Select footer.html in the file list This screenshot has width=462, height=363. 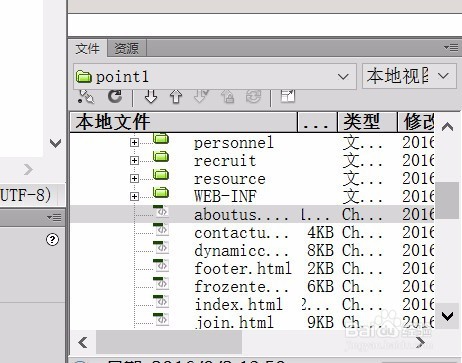pos(242,269)
